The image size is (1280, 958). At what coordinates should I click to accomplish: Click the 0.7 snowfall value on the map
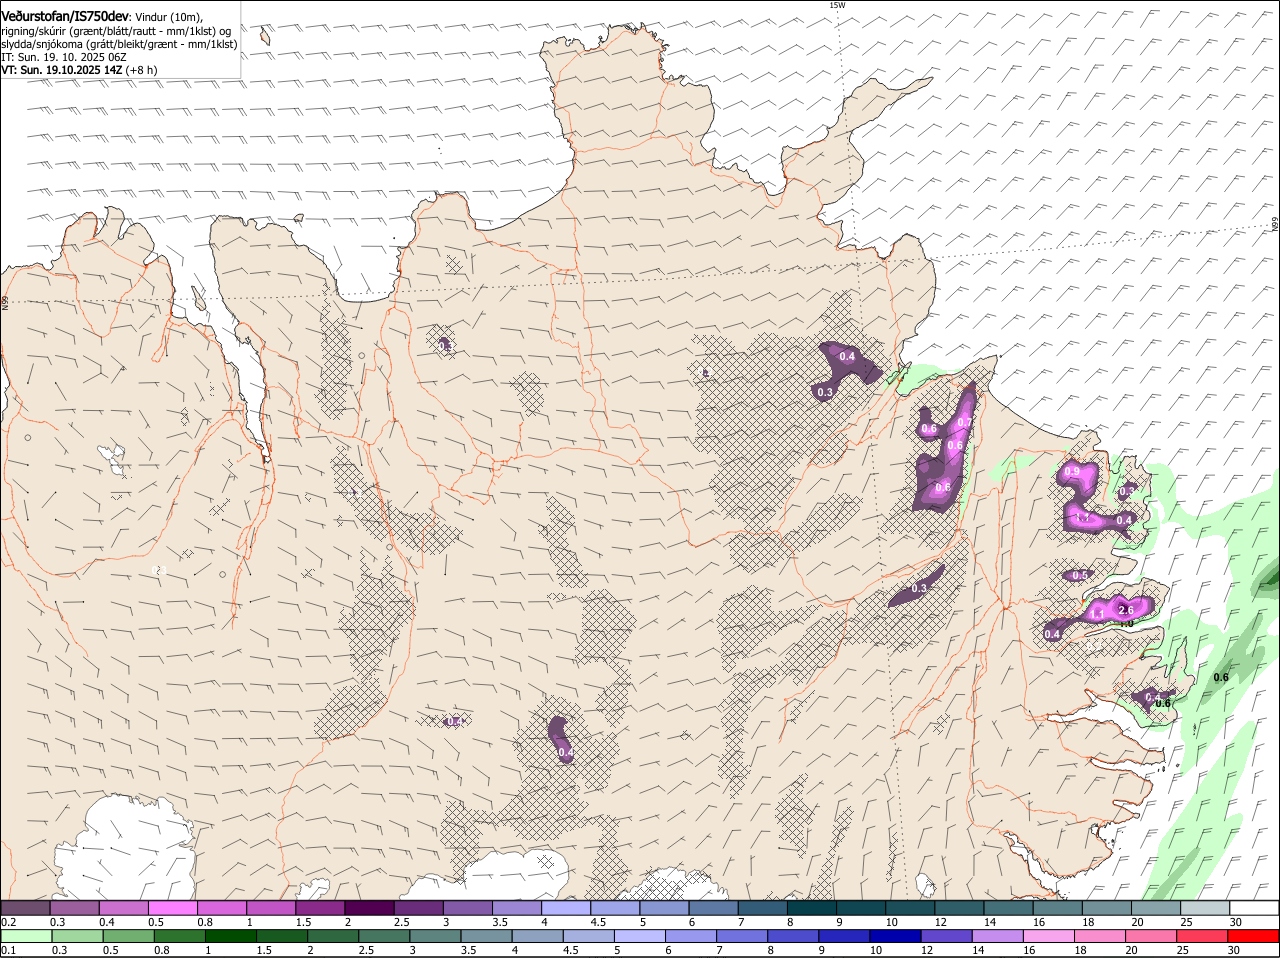click(965, 423)
